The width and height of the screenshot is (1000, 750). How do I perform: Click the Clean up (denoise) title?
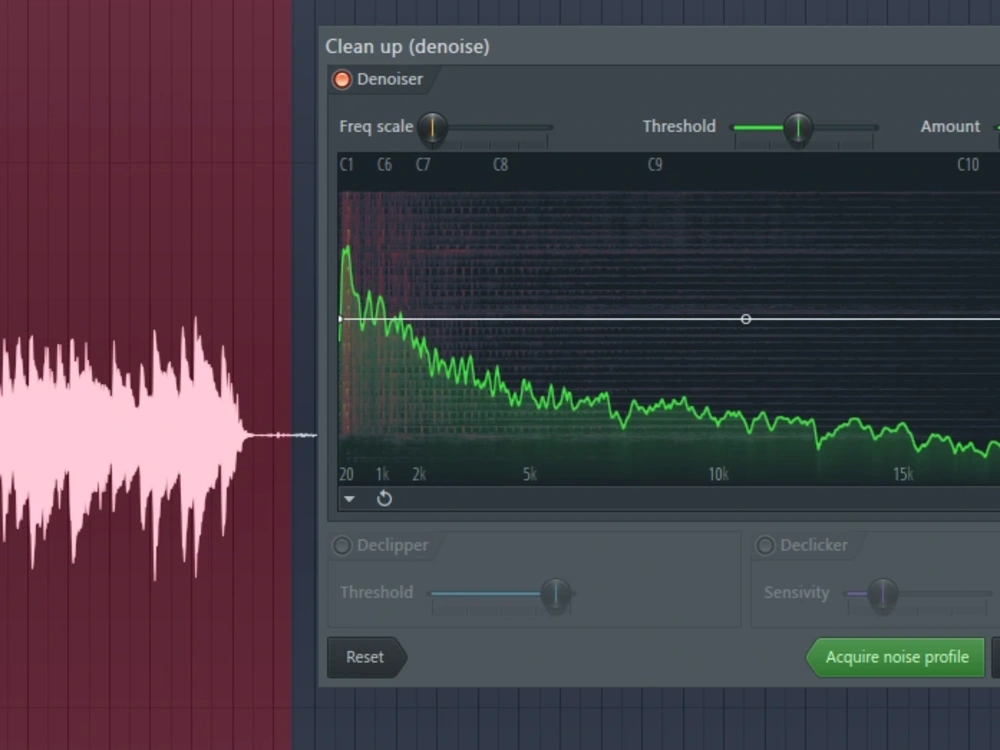pos(408,47)
